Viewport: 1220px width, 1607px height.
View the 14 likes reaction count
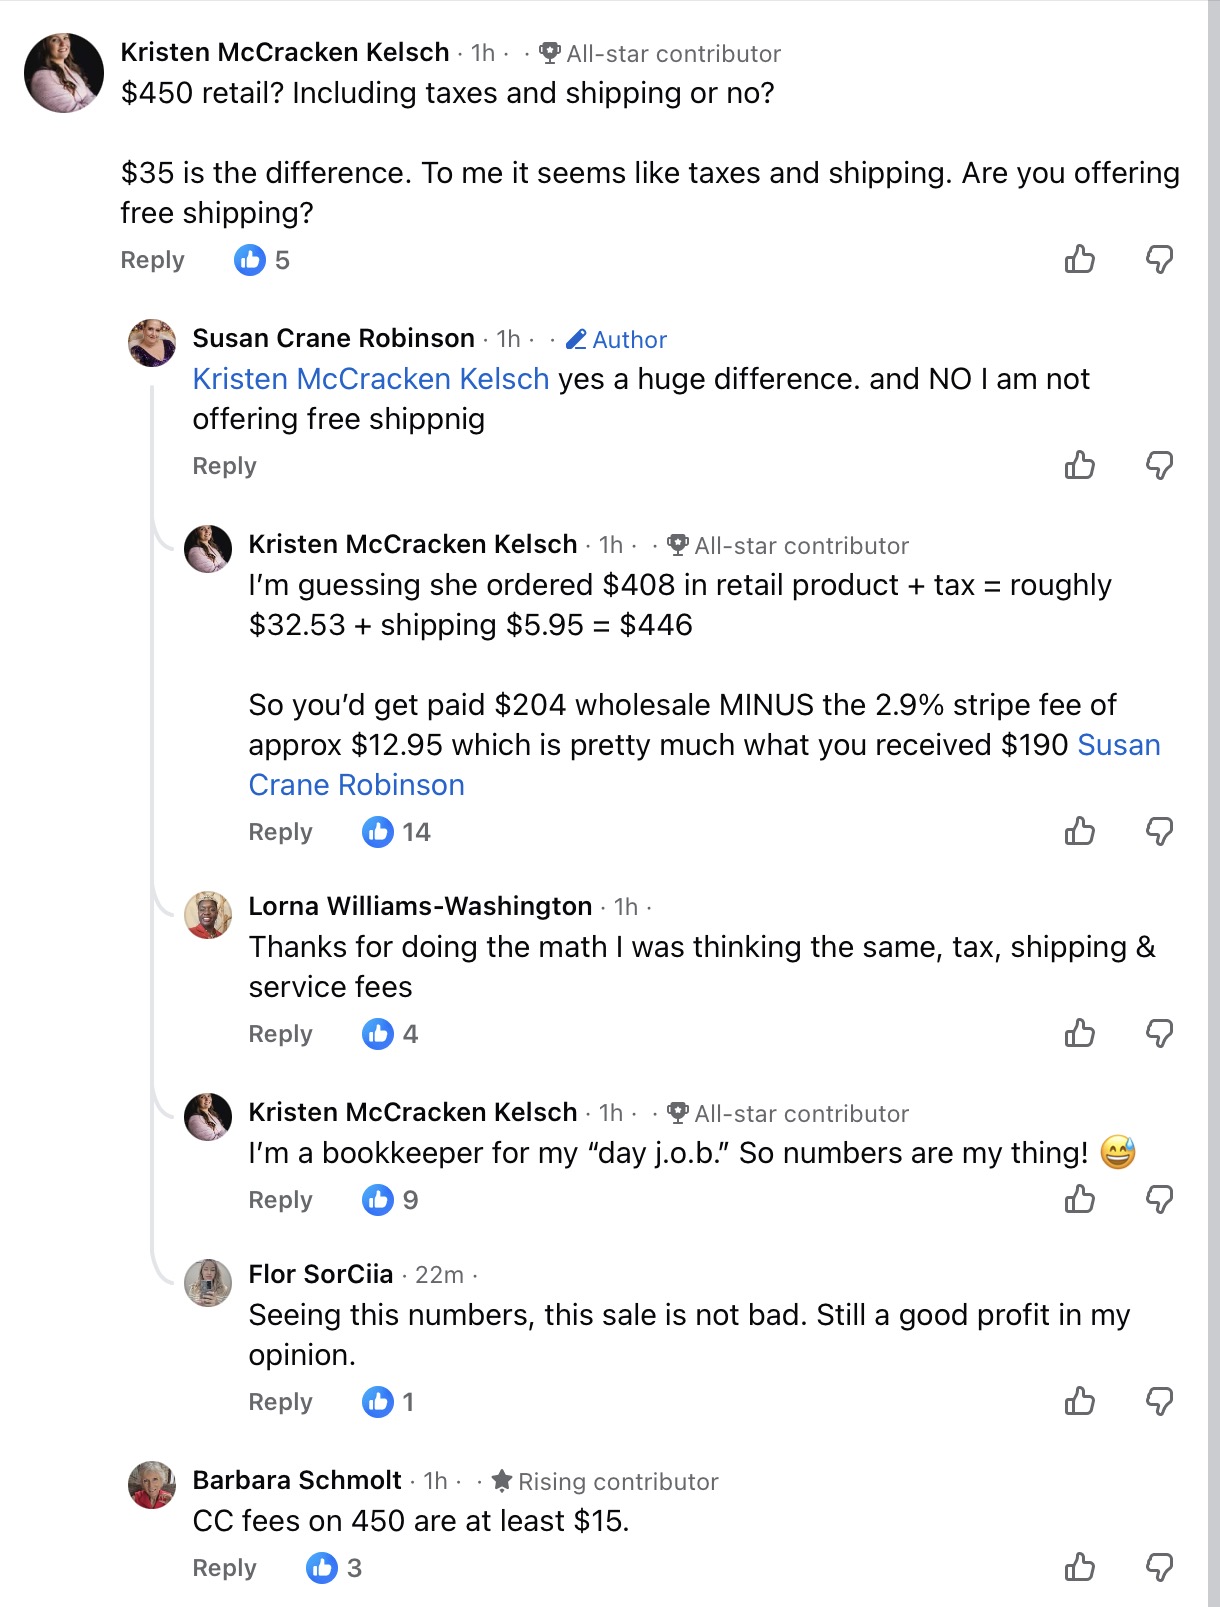click(397, 832)
